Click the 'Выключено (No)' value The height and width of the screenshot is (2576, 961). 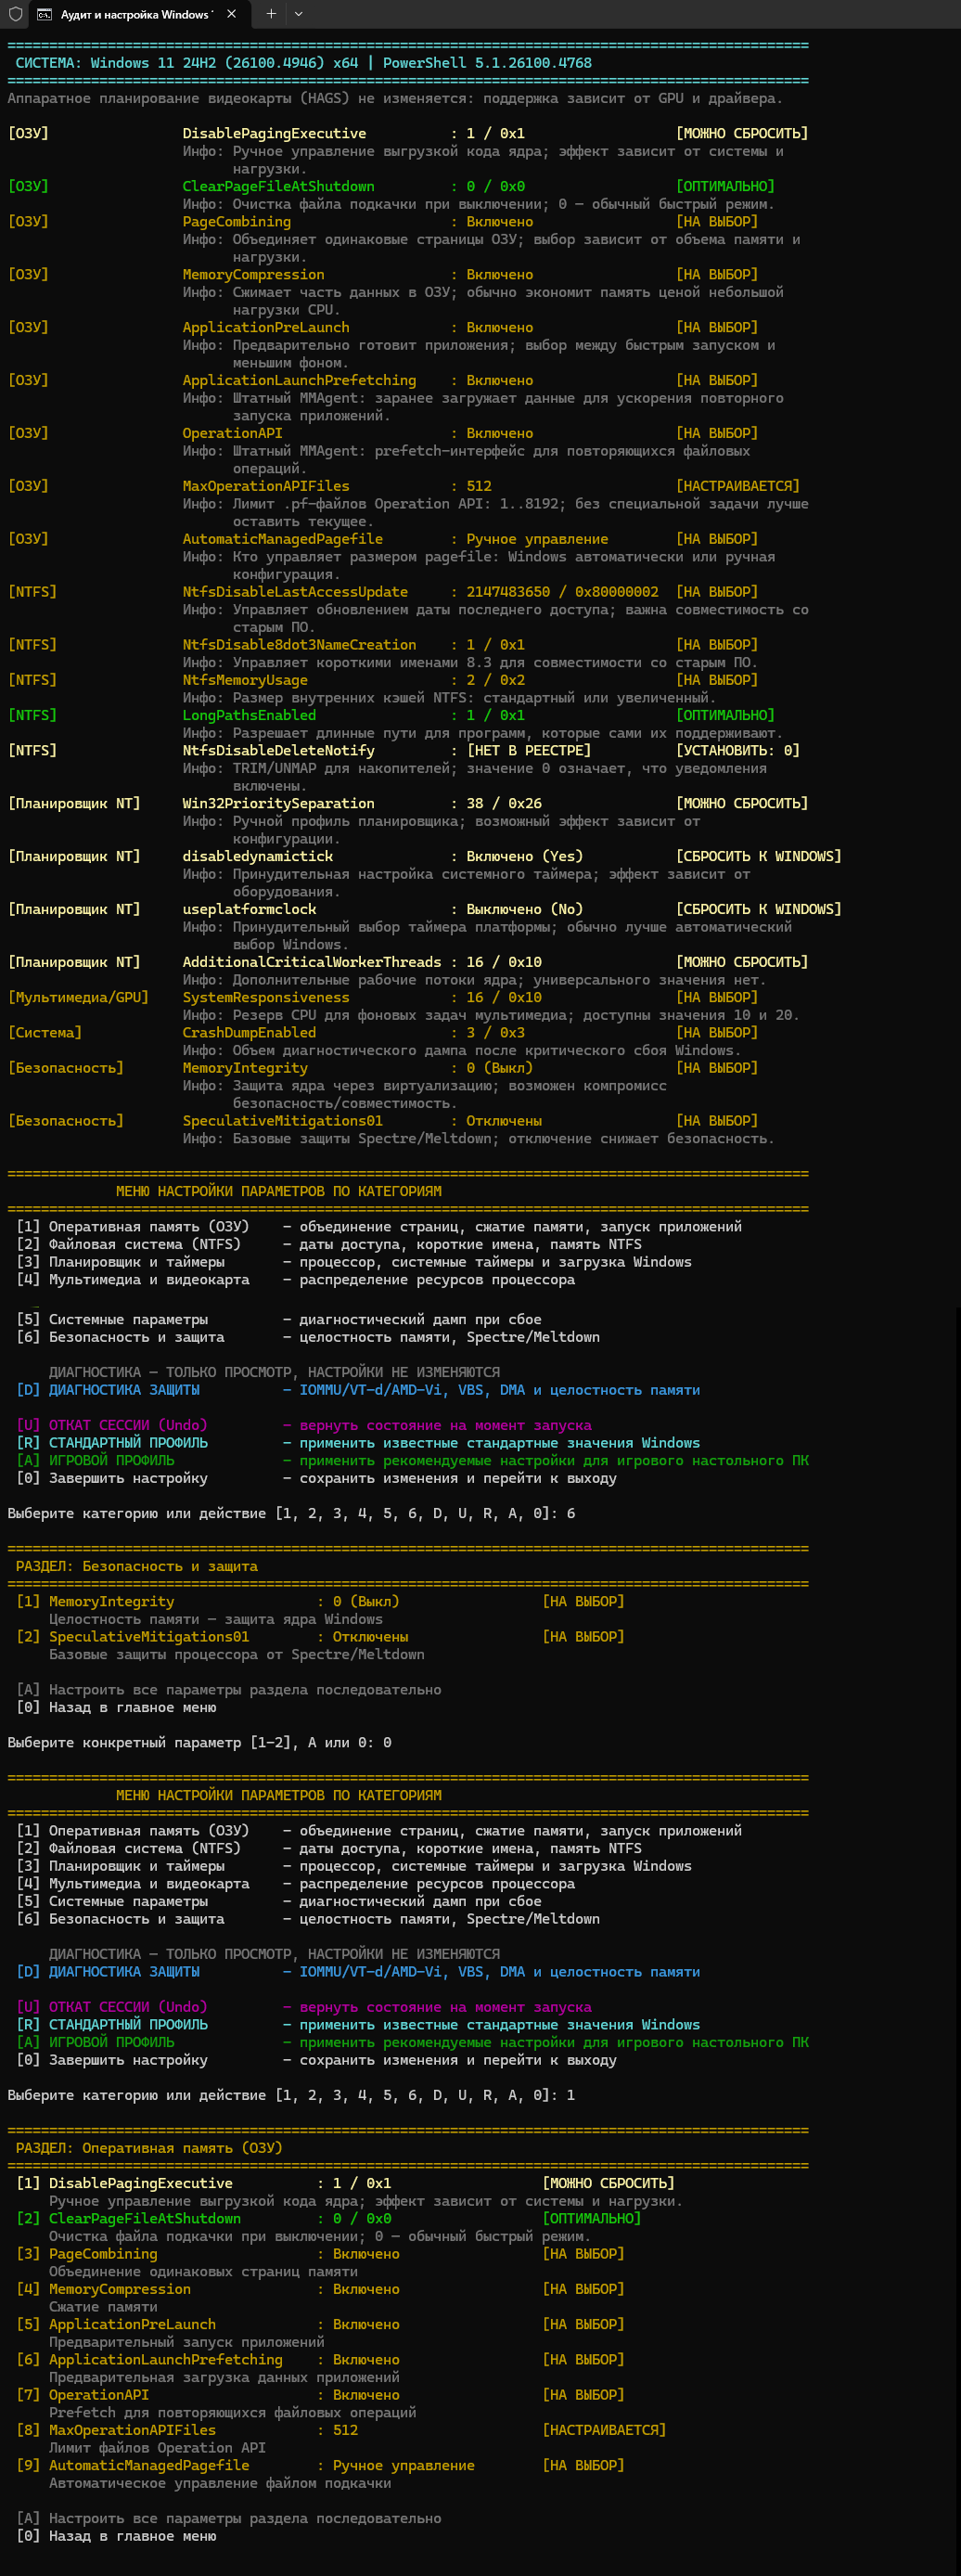point(524,909)
